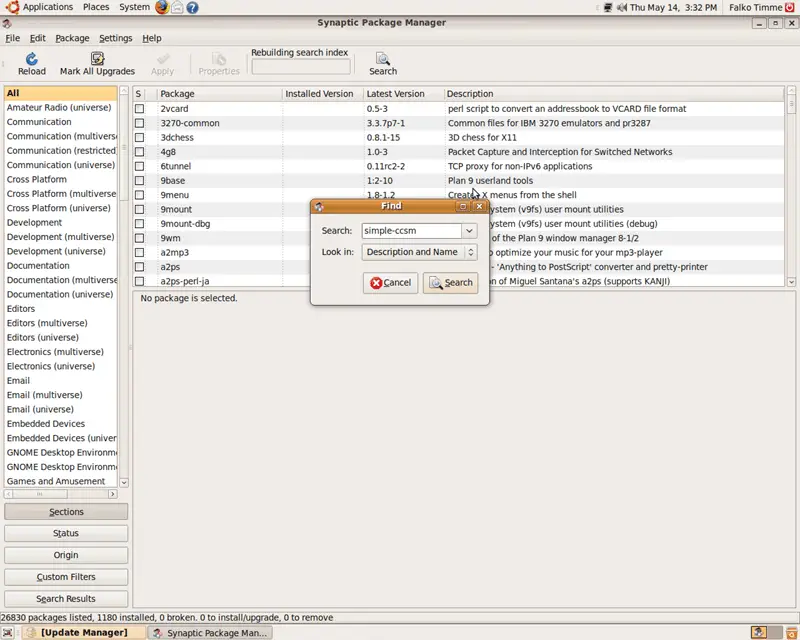Click the Show Desktop icon in bottom panel
This screenshot has width=800, height=640.
pos(7,633)
